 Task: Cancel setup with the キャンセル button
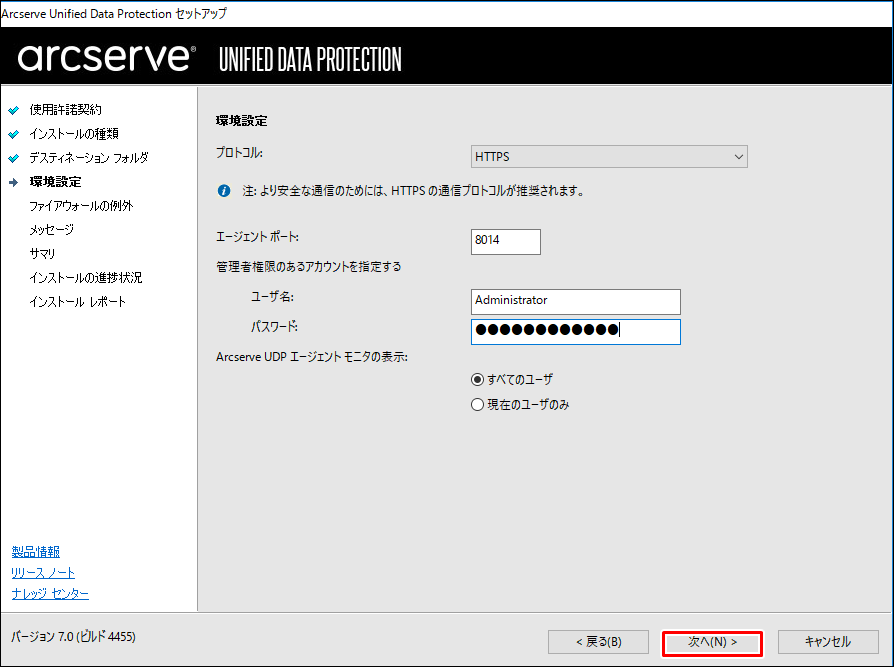coord(828,642)
